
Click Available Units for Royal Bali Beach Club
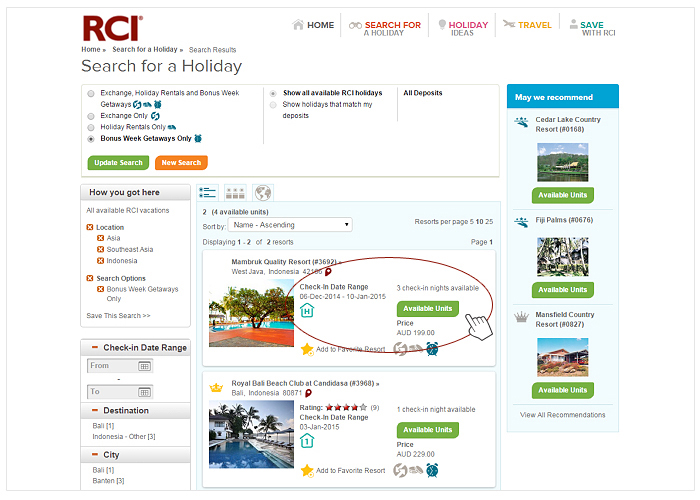pyautogui.click(x=428, y=430)
